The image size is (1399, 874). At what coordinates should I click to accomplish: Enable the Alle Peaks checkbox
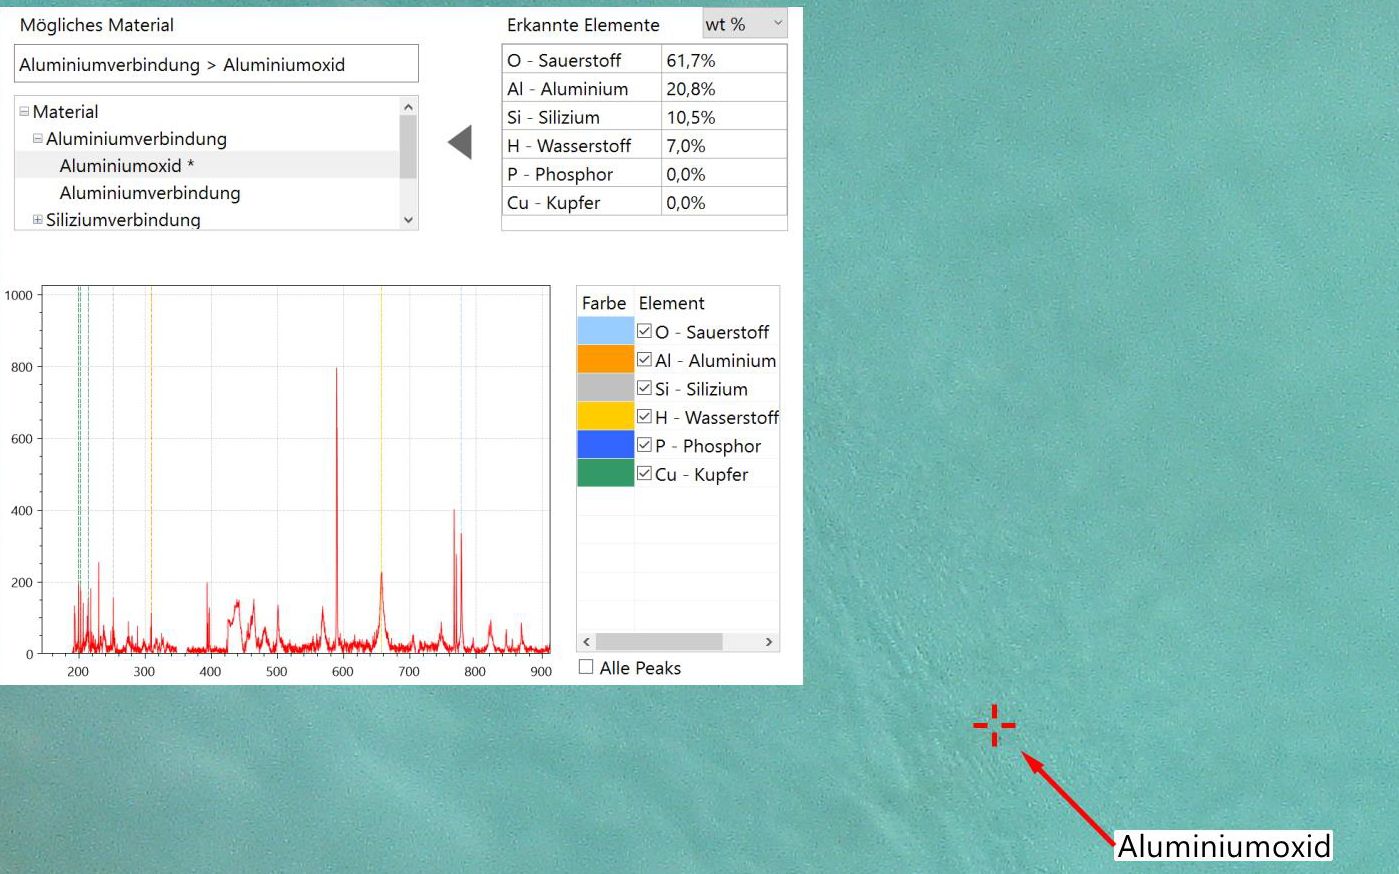click(586, 667)
